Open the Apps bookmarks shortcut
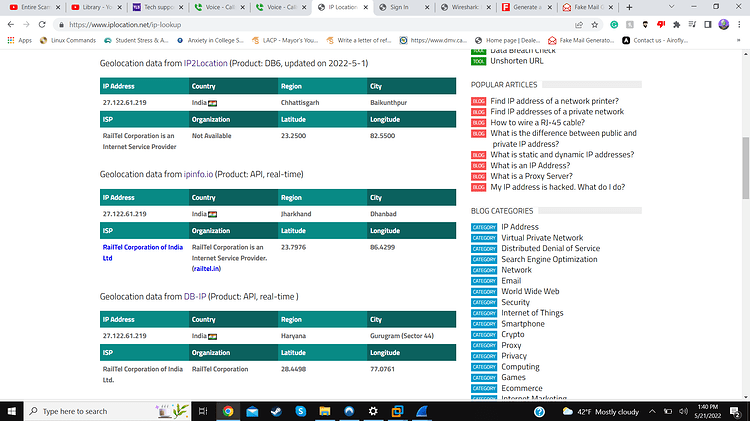 pos(20,41)
